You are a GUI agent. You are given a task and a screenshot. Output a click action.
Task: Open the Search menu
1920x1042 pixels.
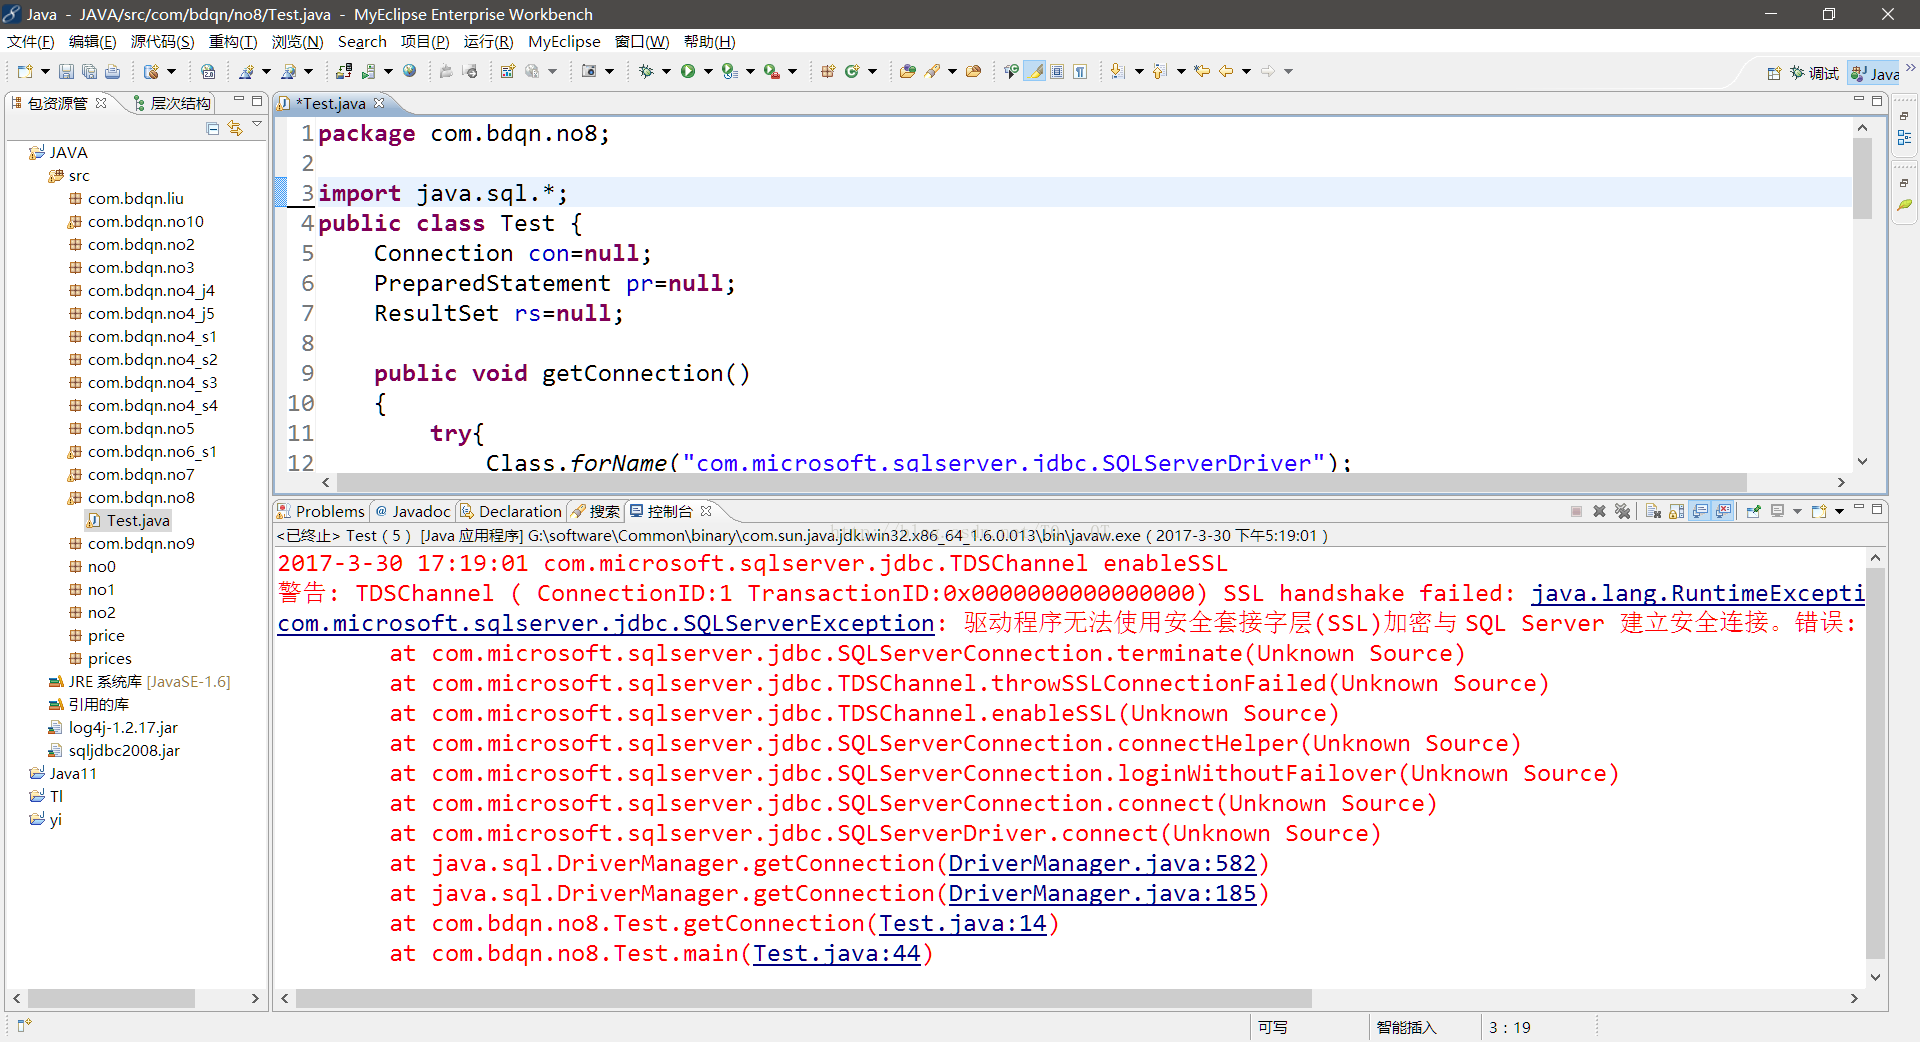point(362,41)
